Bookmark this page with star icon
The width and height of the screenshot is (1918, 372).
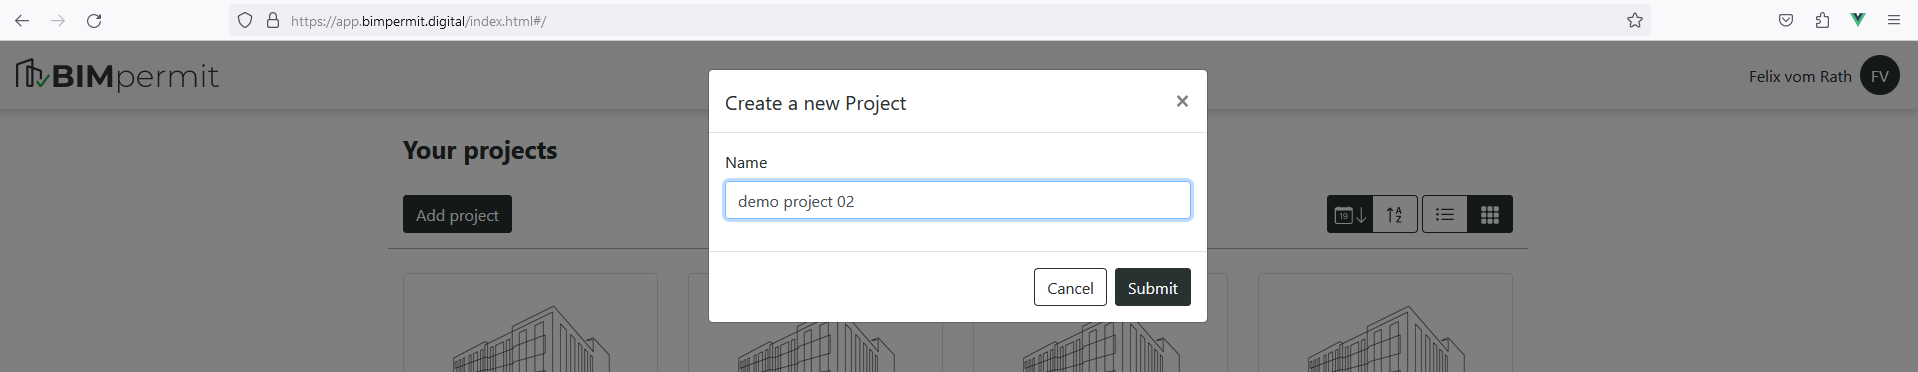pos(1635,20)
